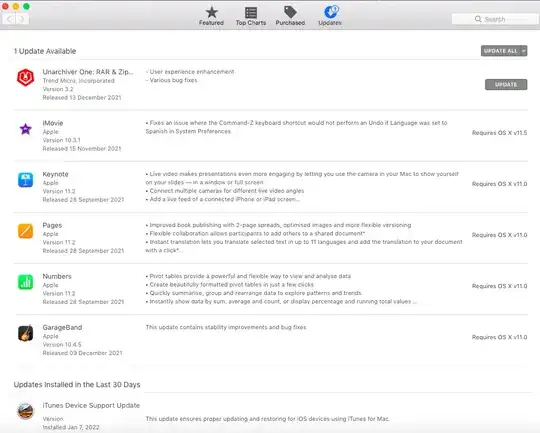Click Trend Micro, Incorporated developer name
The height and width of the screenshot is (433, 540).
(x=79, y=81)
